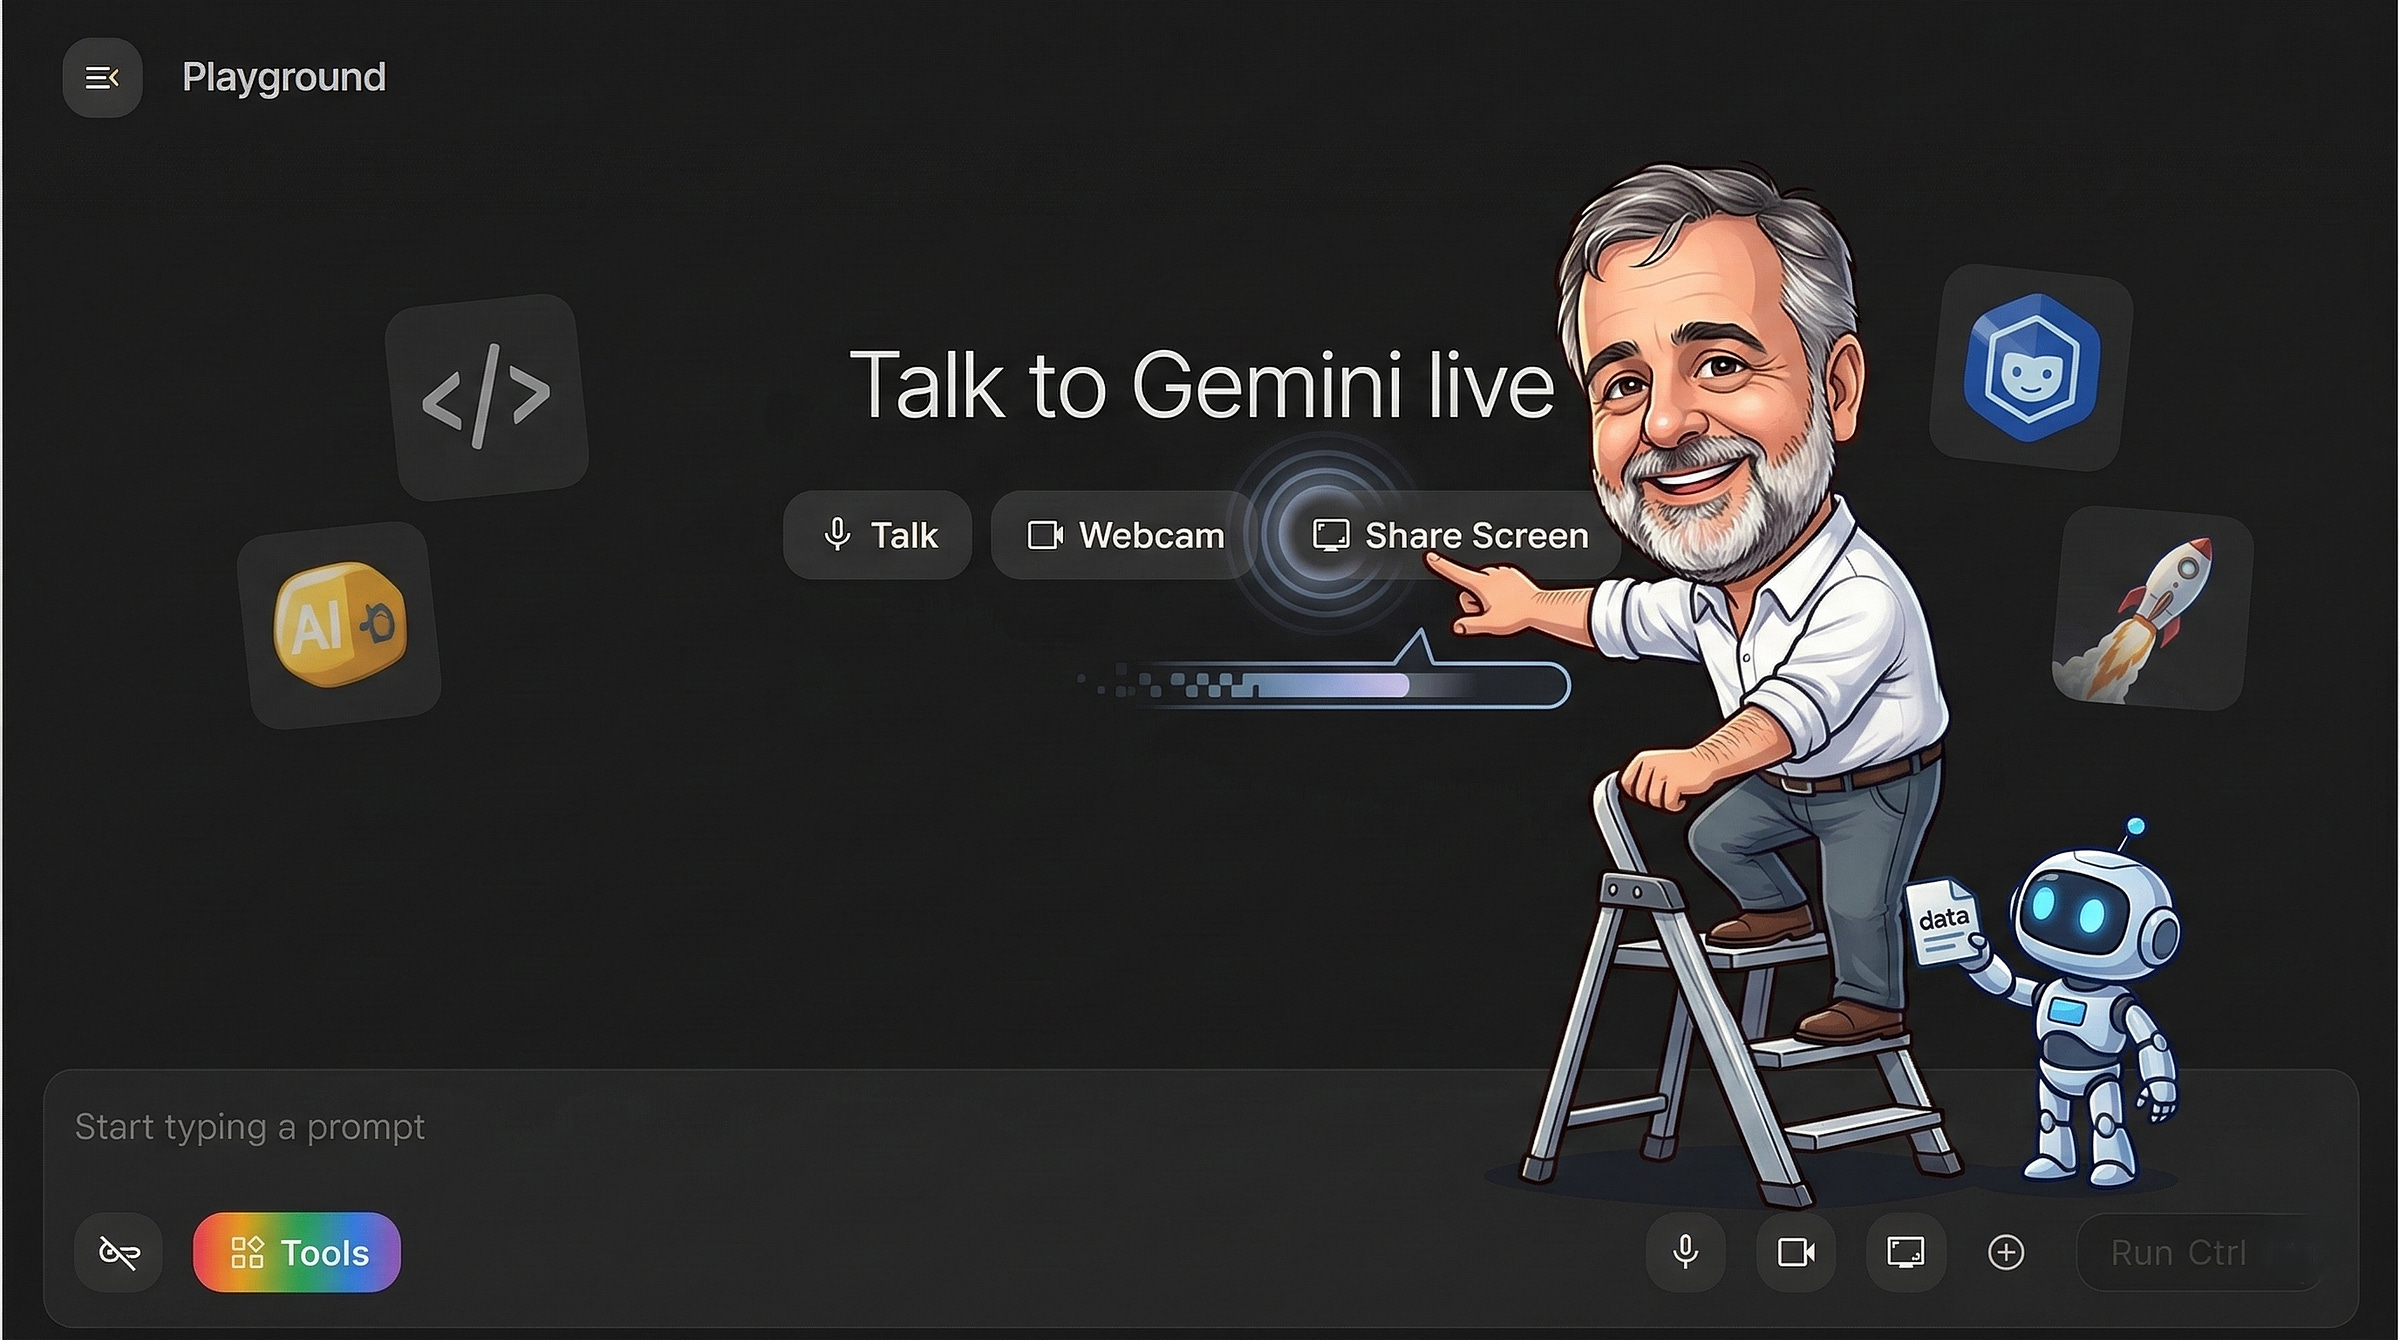Open the rainbow Tools menu
This screenshot has height=1340, width=2400.
(x=297, y=1252)
